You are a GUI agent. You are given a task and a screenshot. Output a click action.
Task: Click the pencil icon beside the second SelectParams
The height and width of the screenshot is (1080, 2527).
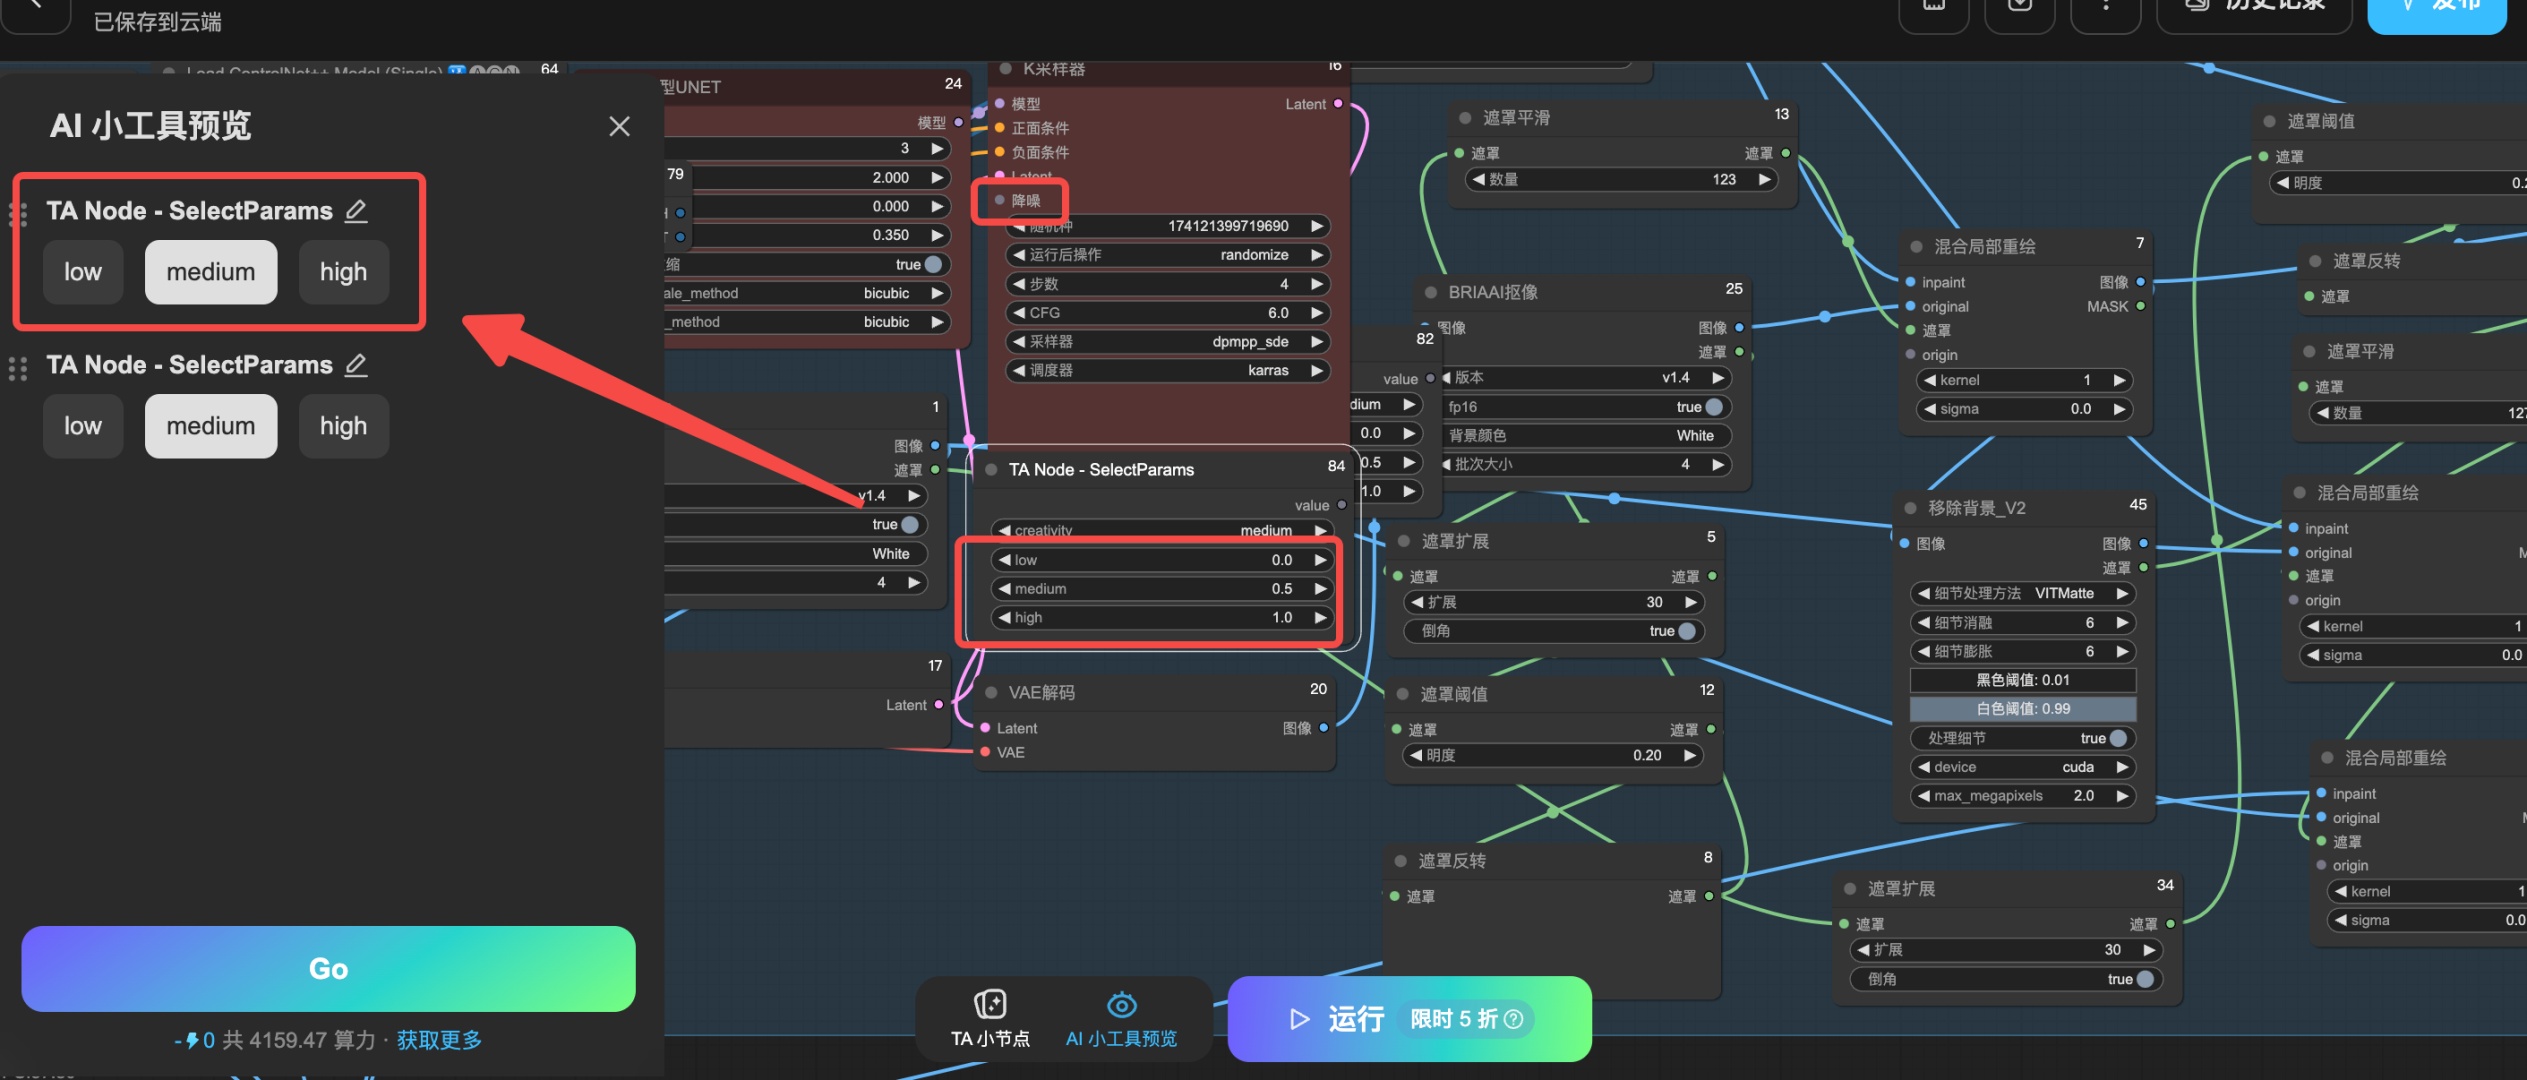[x=356, y=365]
